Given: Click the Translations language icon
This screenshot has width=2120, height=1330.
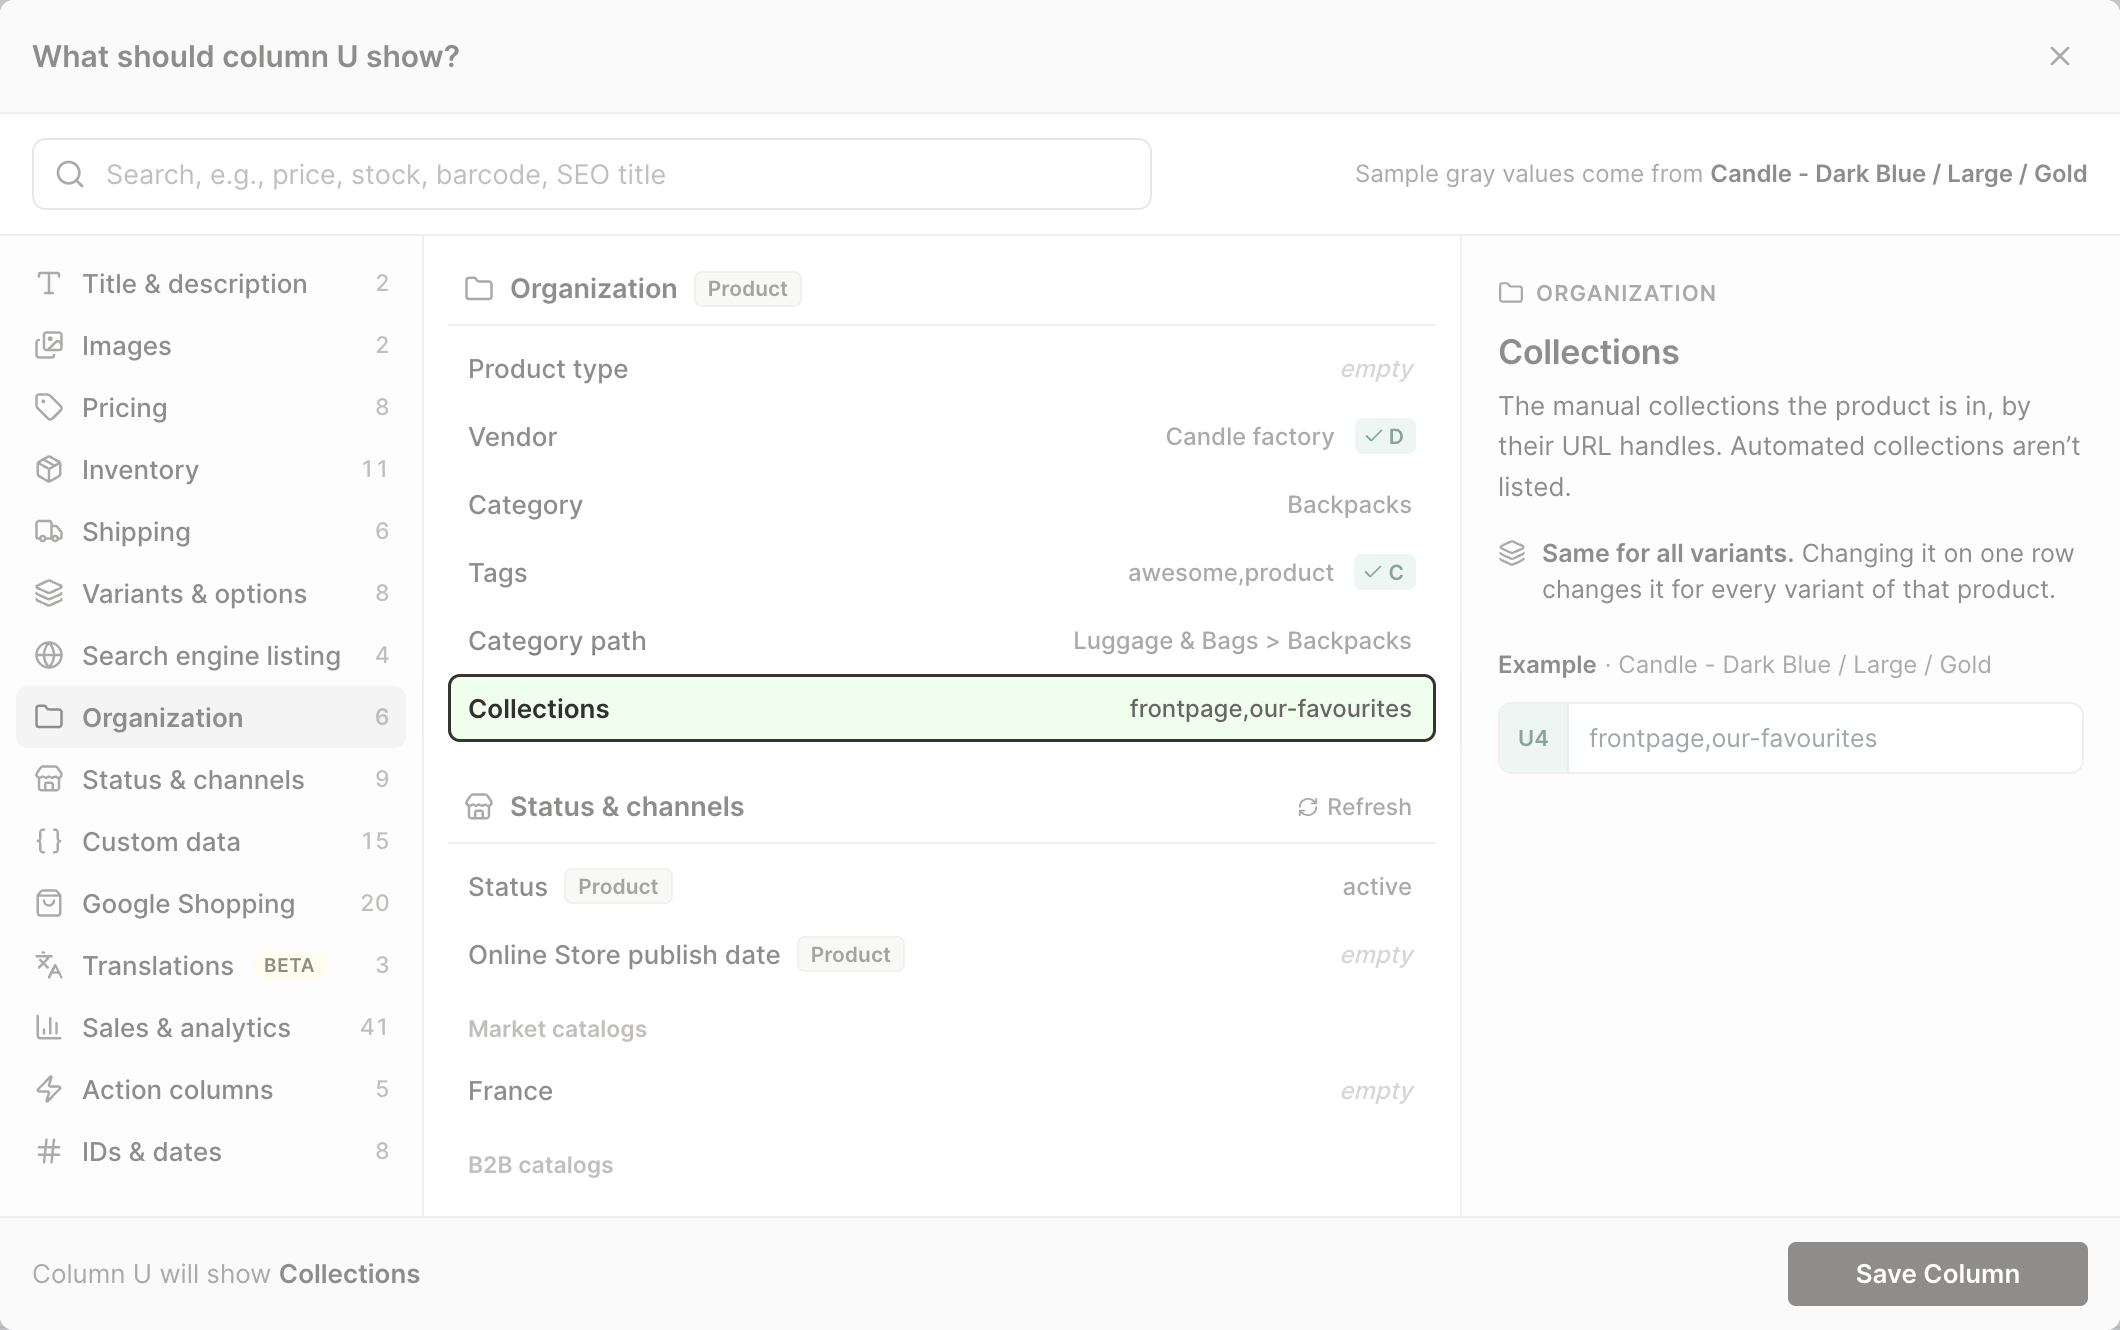Looking at the screenshot, I should (49, 966).
